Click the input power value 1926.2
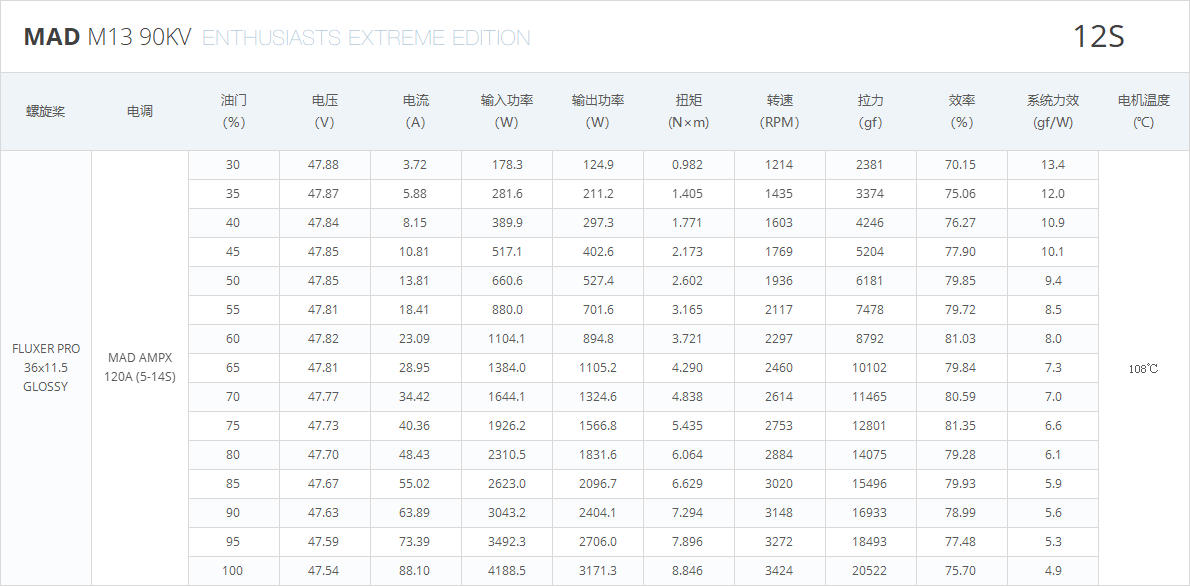1190x586 pixels. point(507,426)
